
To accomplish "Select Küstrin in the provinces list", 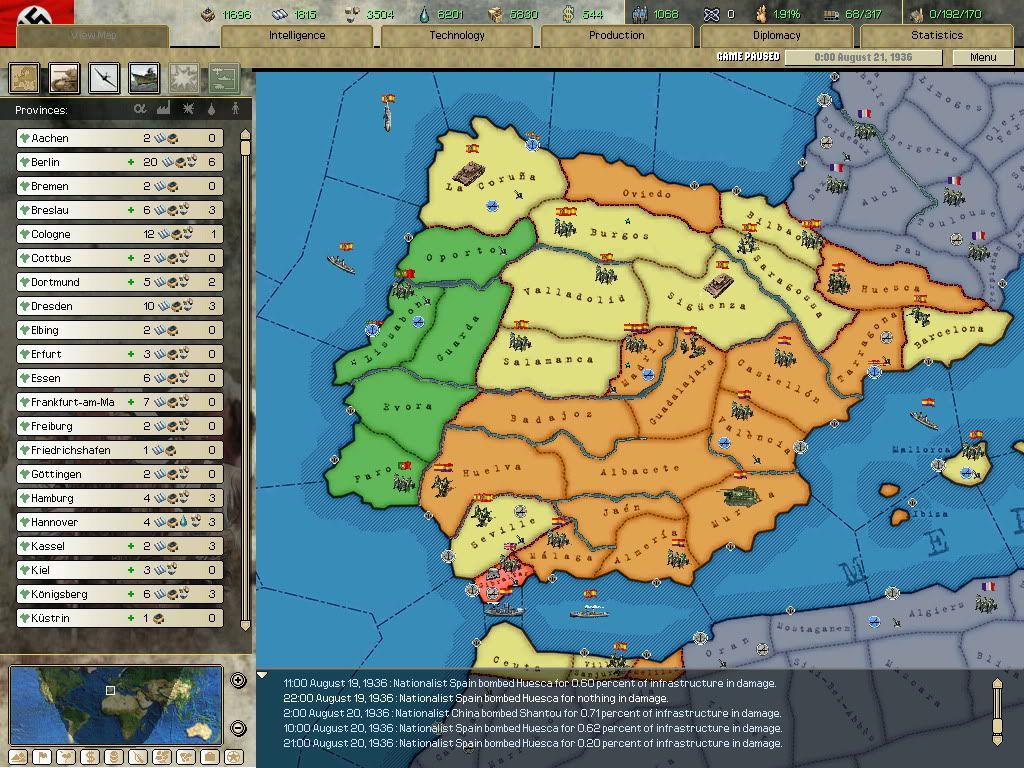I will pos(120,618).
